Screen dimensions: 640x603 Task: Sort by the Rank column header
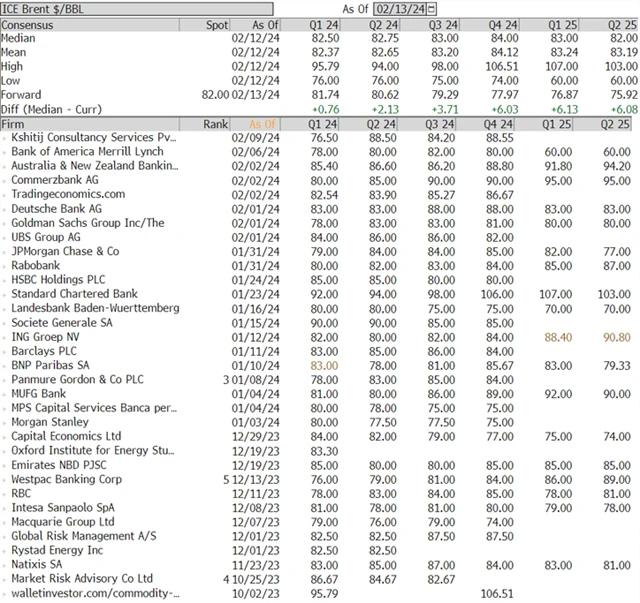coord(215,123)
